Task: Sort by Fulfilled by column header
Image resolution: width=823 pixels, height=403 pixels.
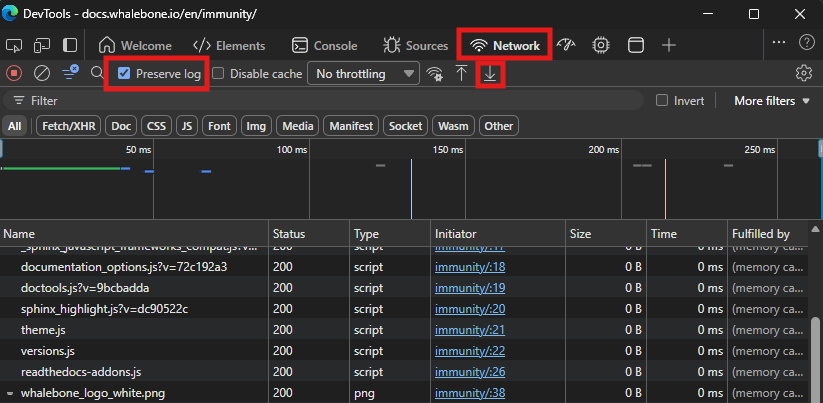Action: [767, 234]
